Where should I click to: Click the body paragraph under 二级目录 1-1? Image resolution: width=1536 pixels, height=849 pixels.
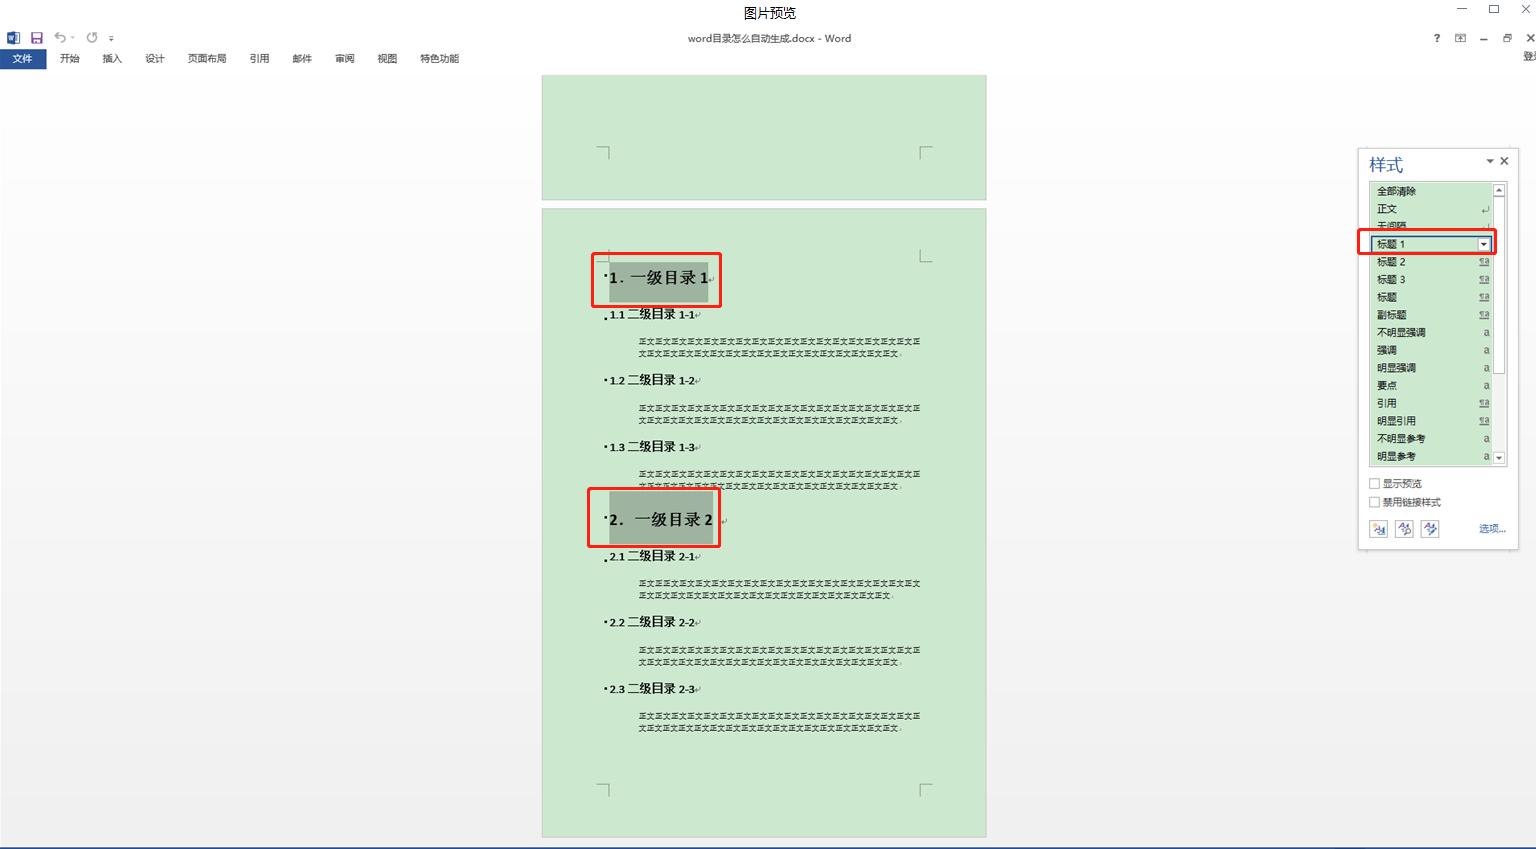point(779,347)
